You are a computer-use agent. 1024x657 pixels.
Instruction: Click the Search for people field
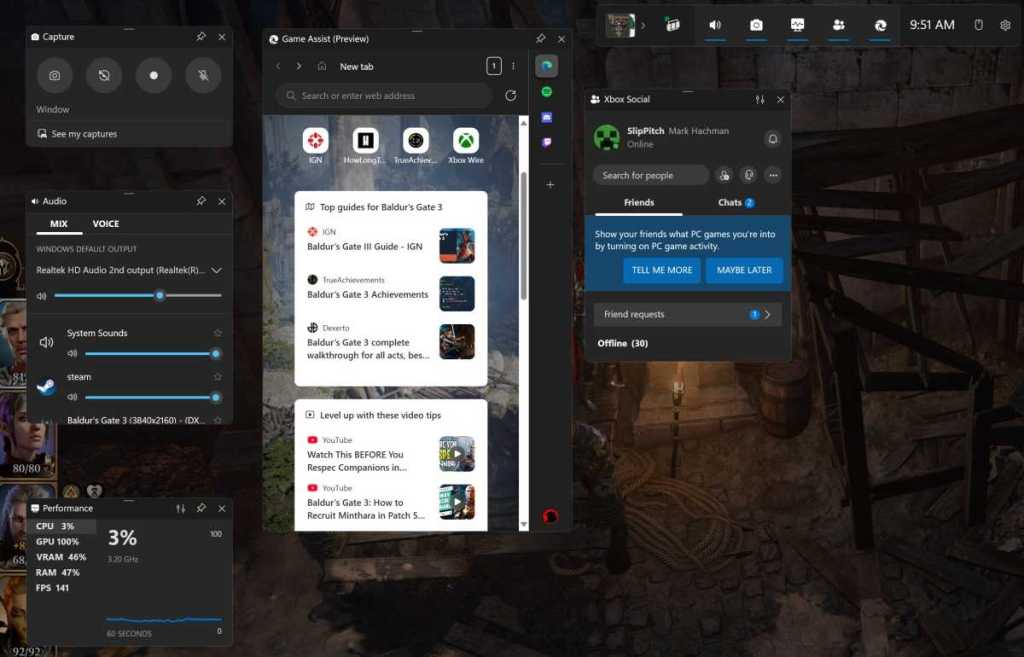coord(650,175)
